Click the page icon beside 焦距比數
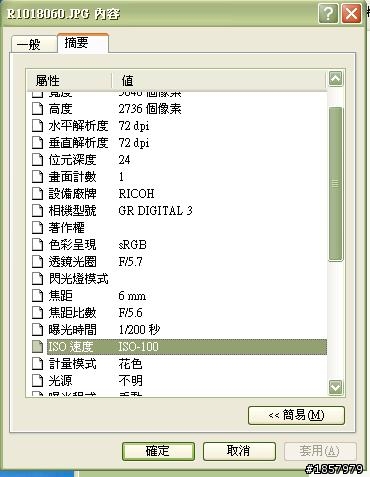Image resolution: width=370 pixels, height=477 pixels. pos(37,313)
